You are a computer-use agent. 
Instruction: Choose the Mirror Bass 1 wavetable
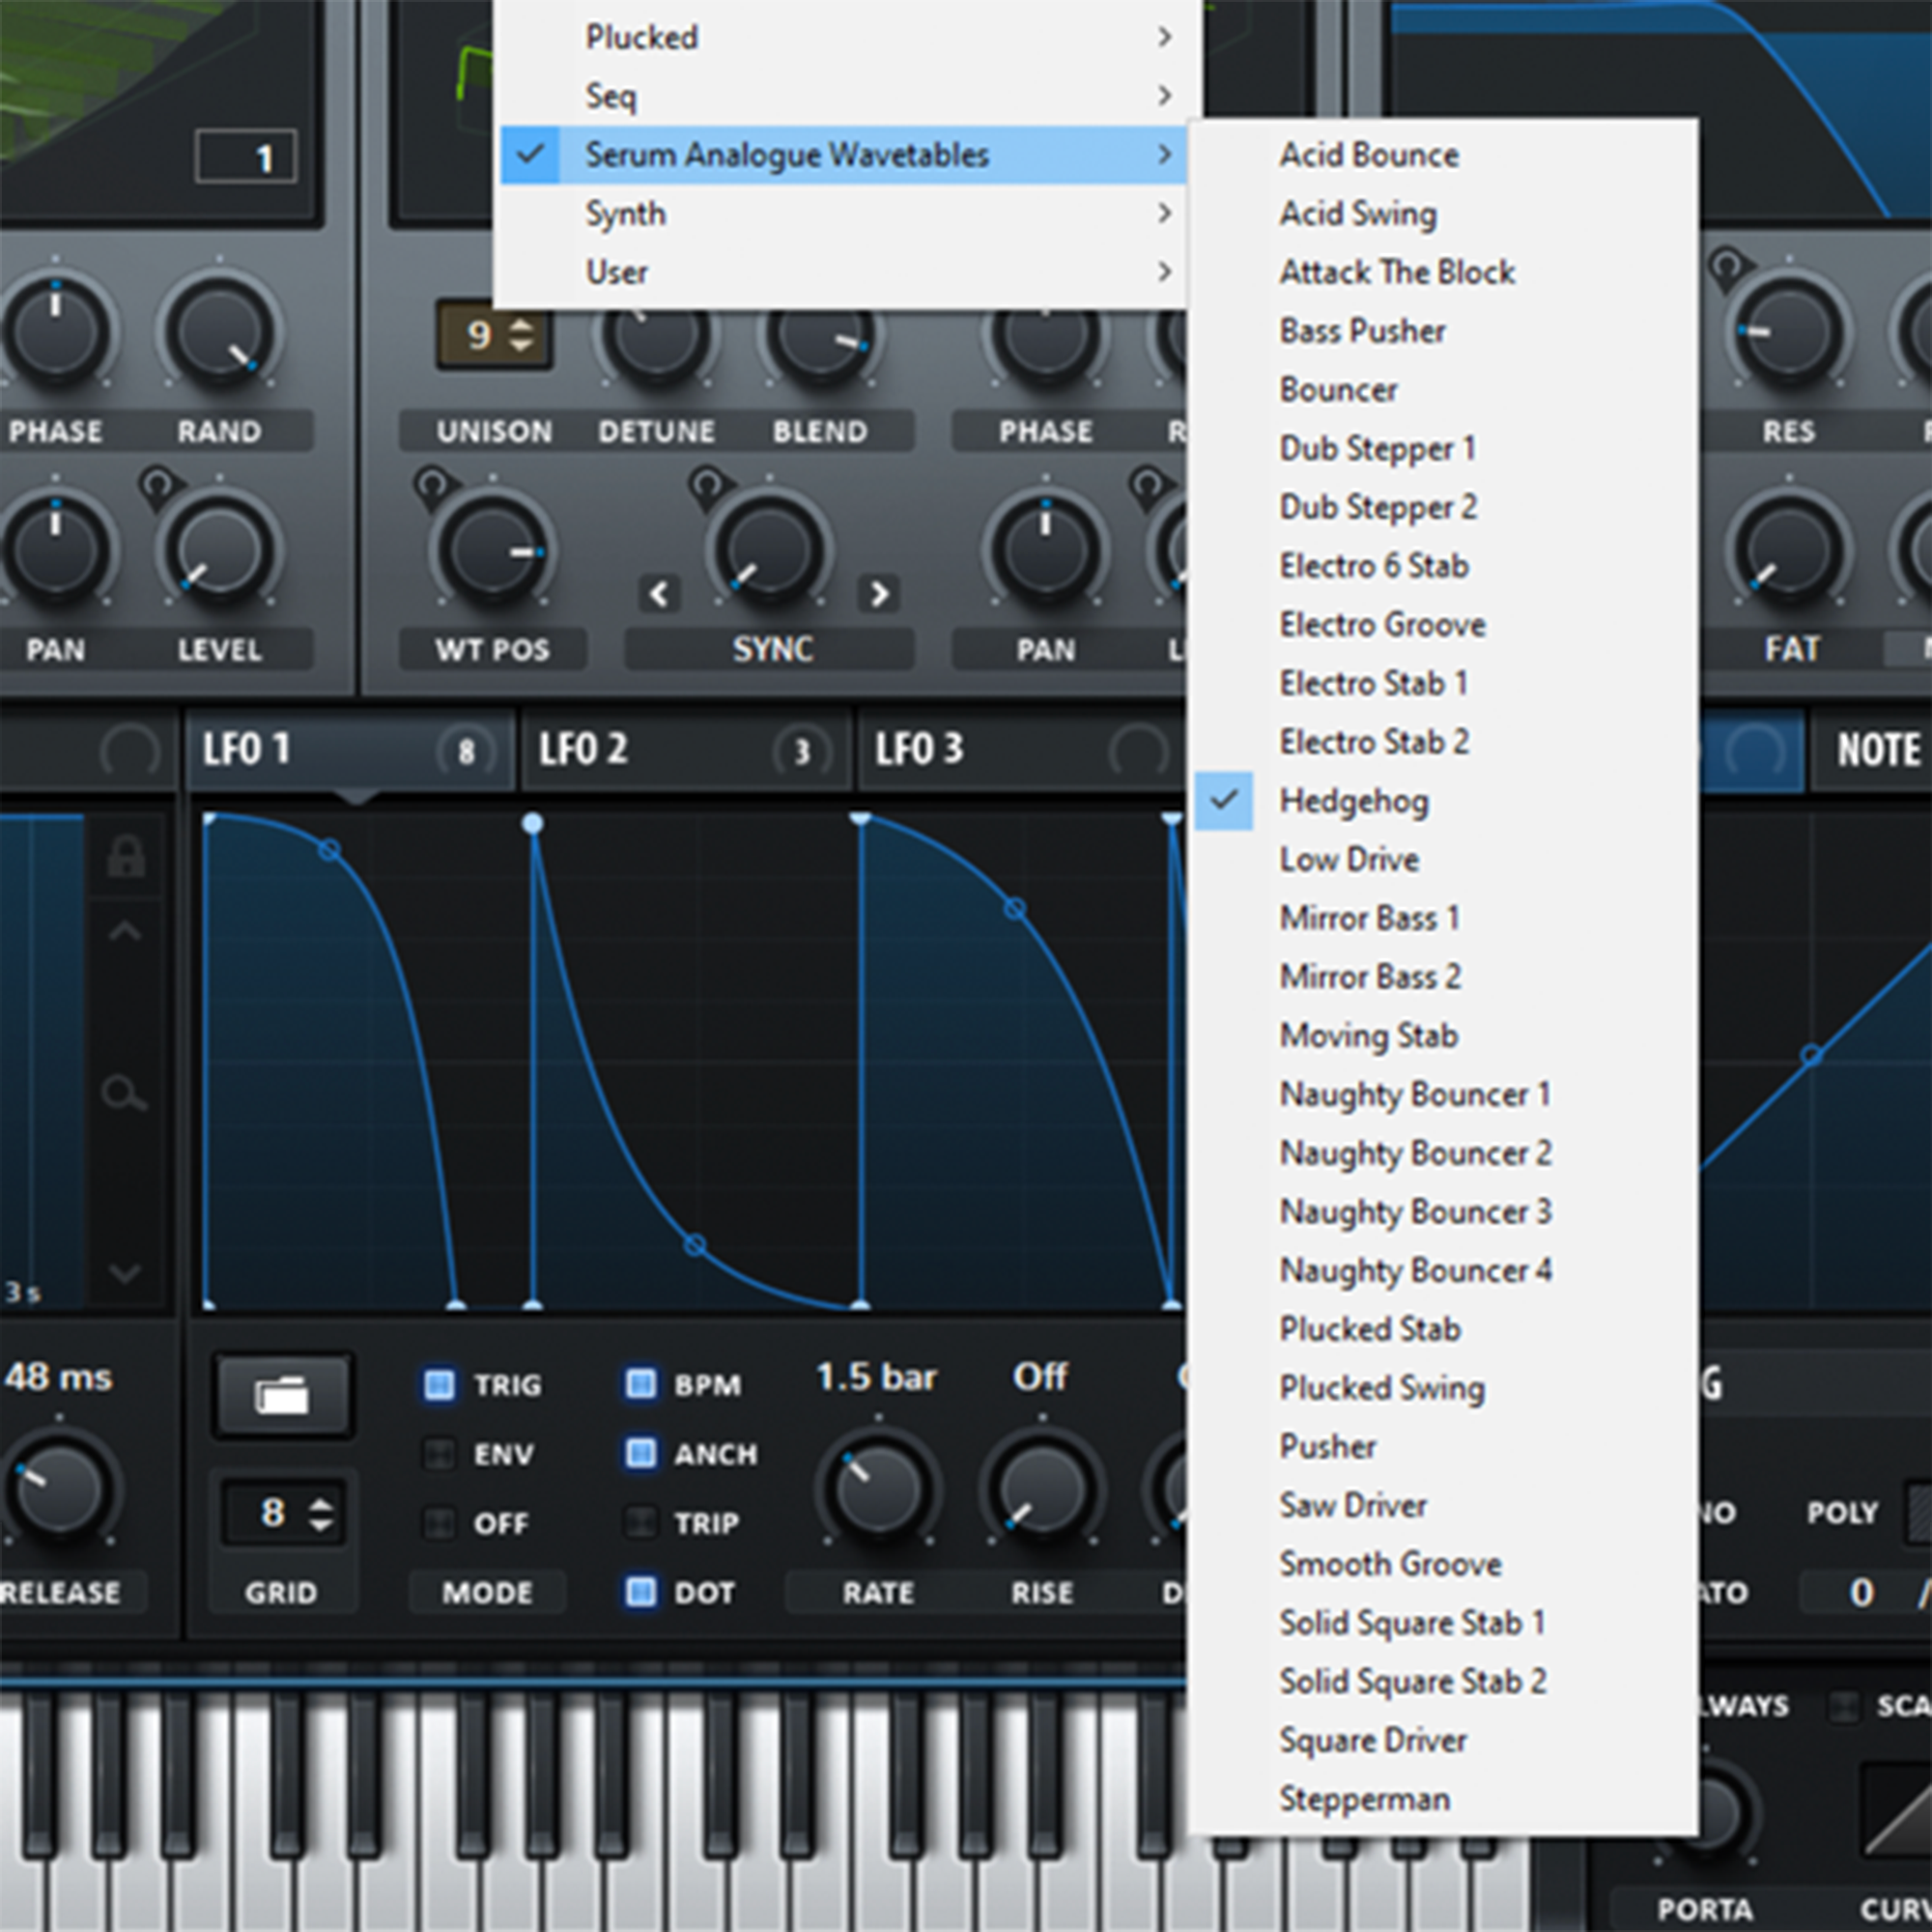(x=1443, y=918)
